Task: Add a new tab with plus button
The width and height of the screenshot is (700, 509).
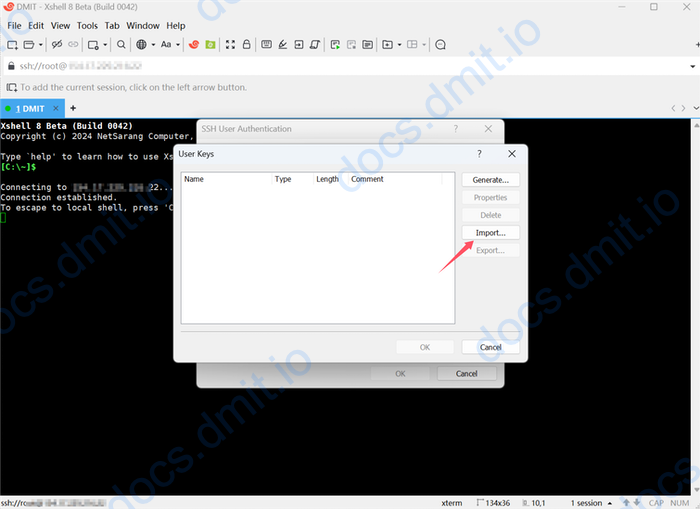Action: click(x=73, y=108)
